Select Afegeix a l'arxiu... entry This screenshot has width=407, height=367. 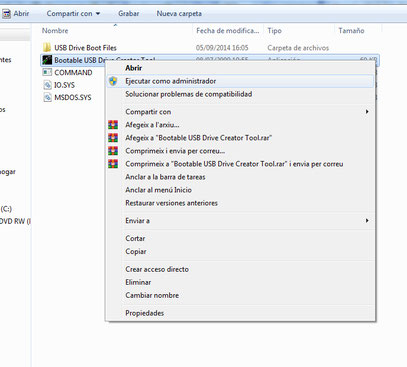pos(240,125)
